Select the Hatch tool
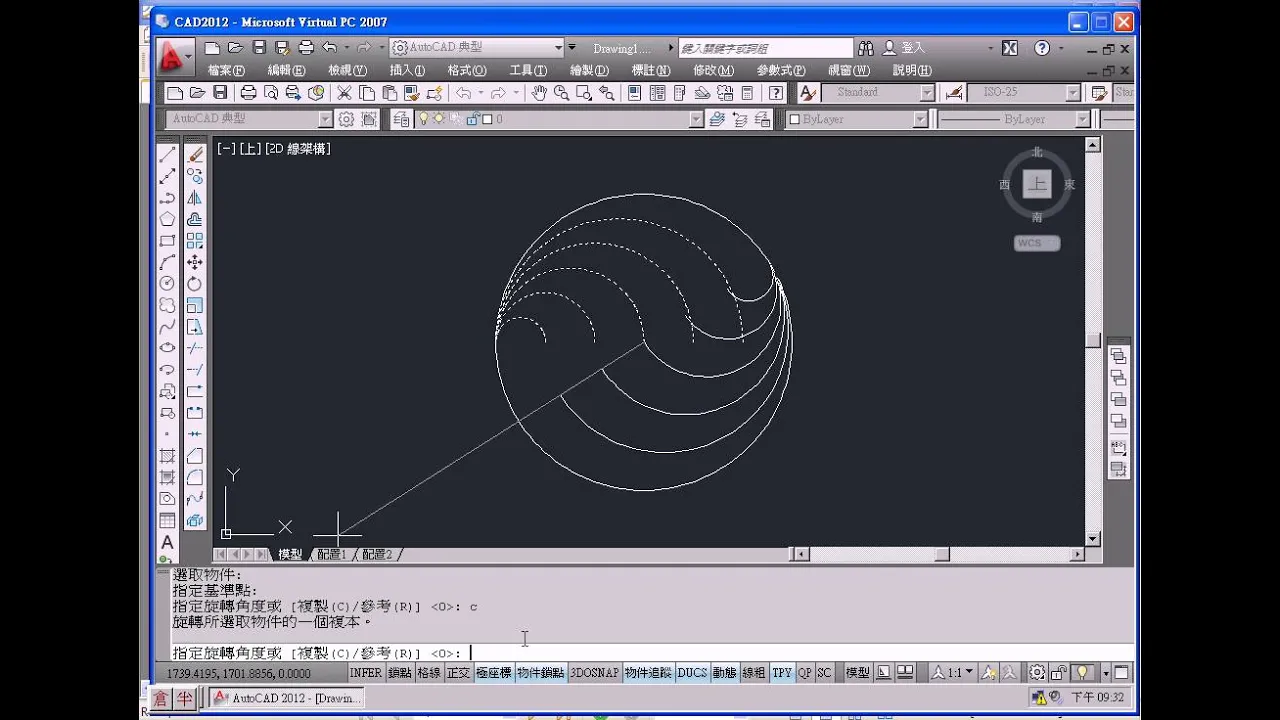This screenshot has height=720, width=1280. point(167,456)
